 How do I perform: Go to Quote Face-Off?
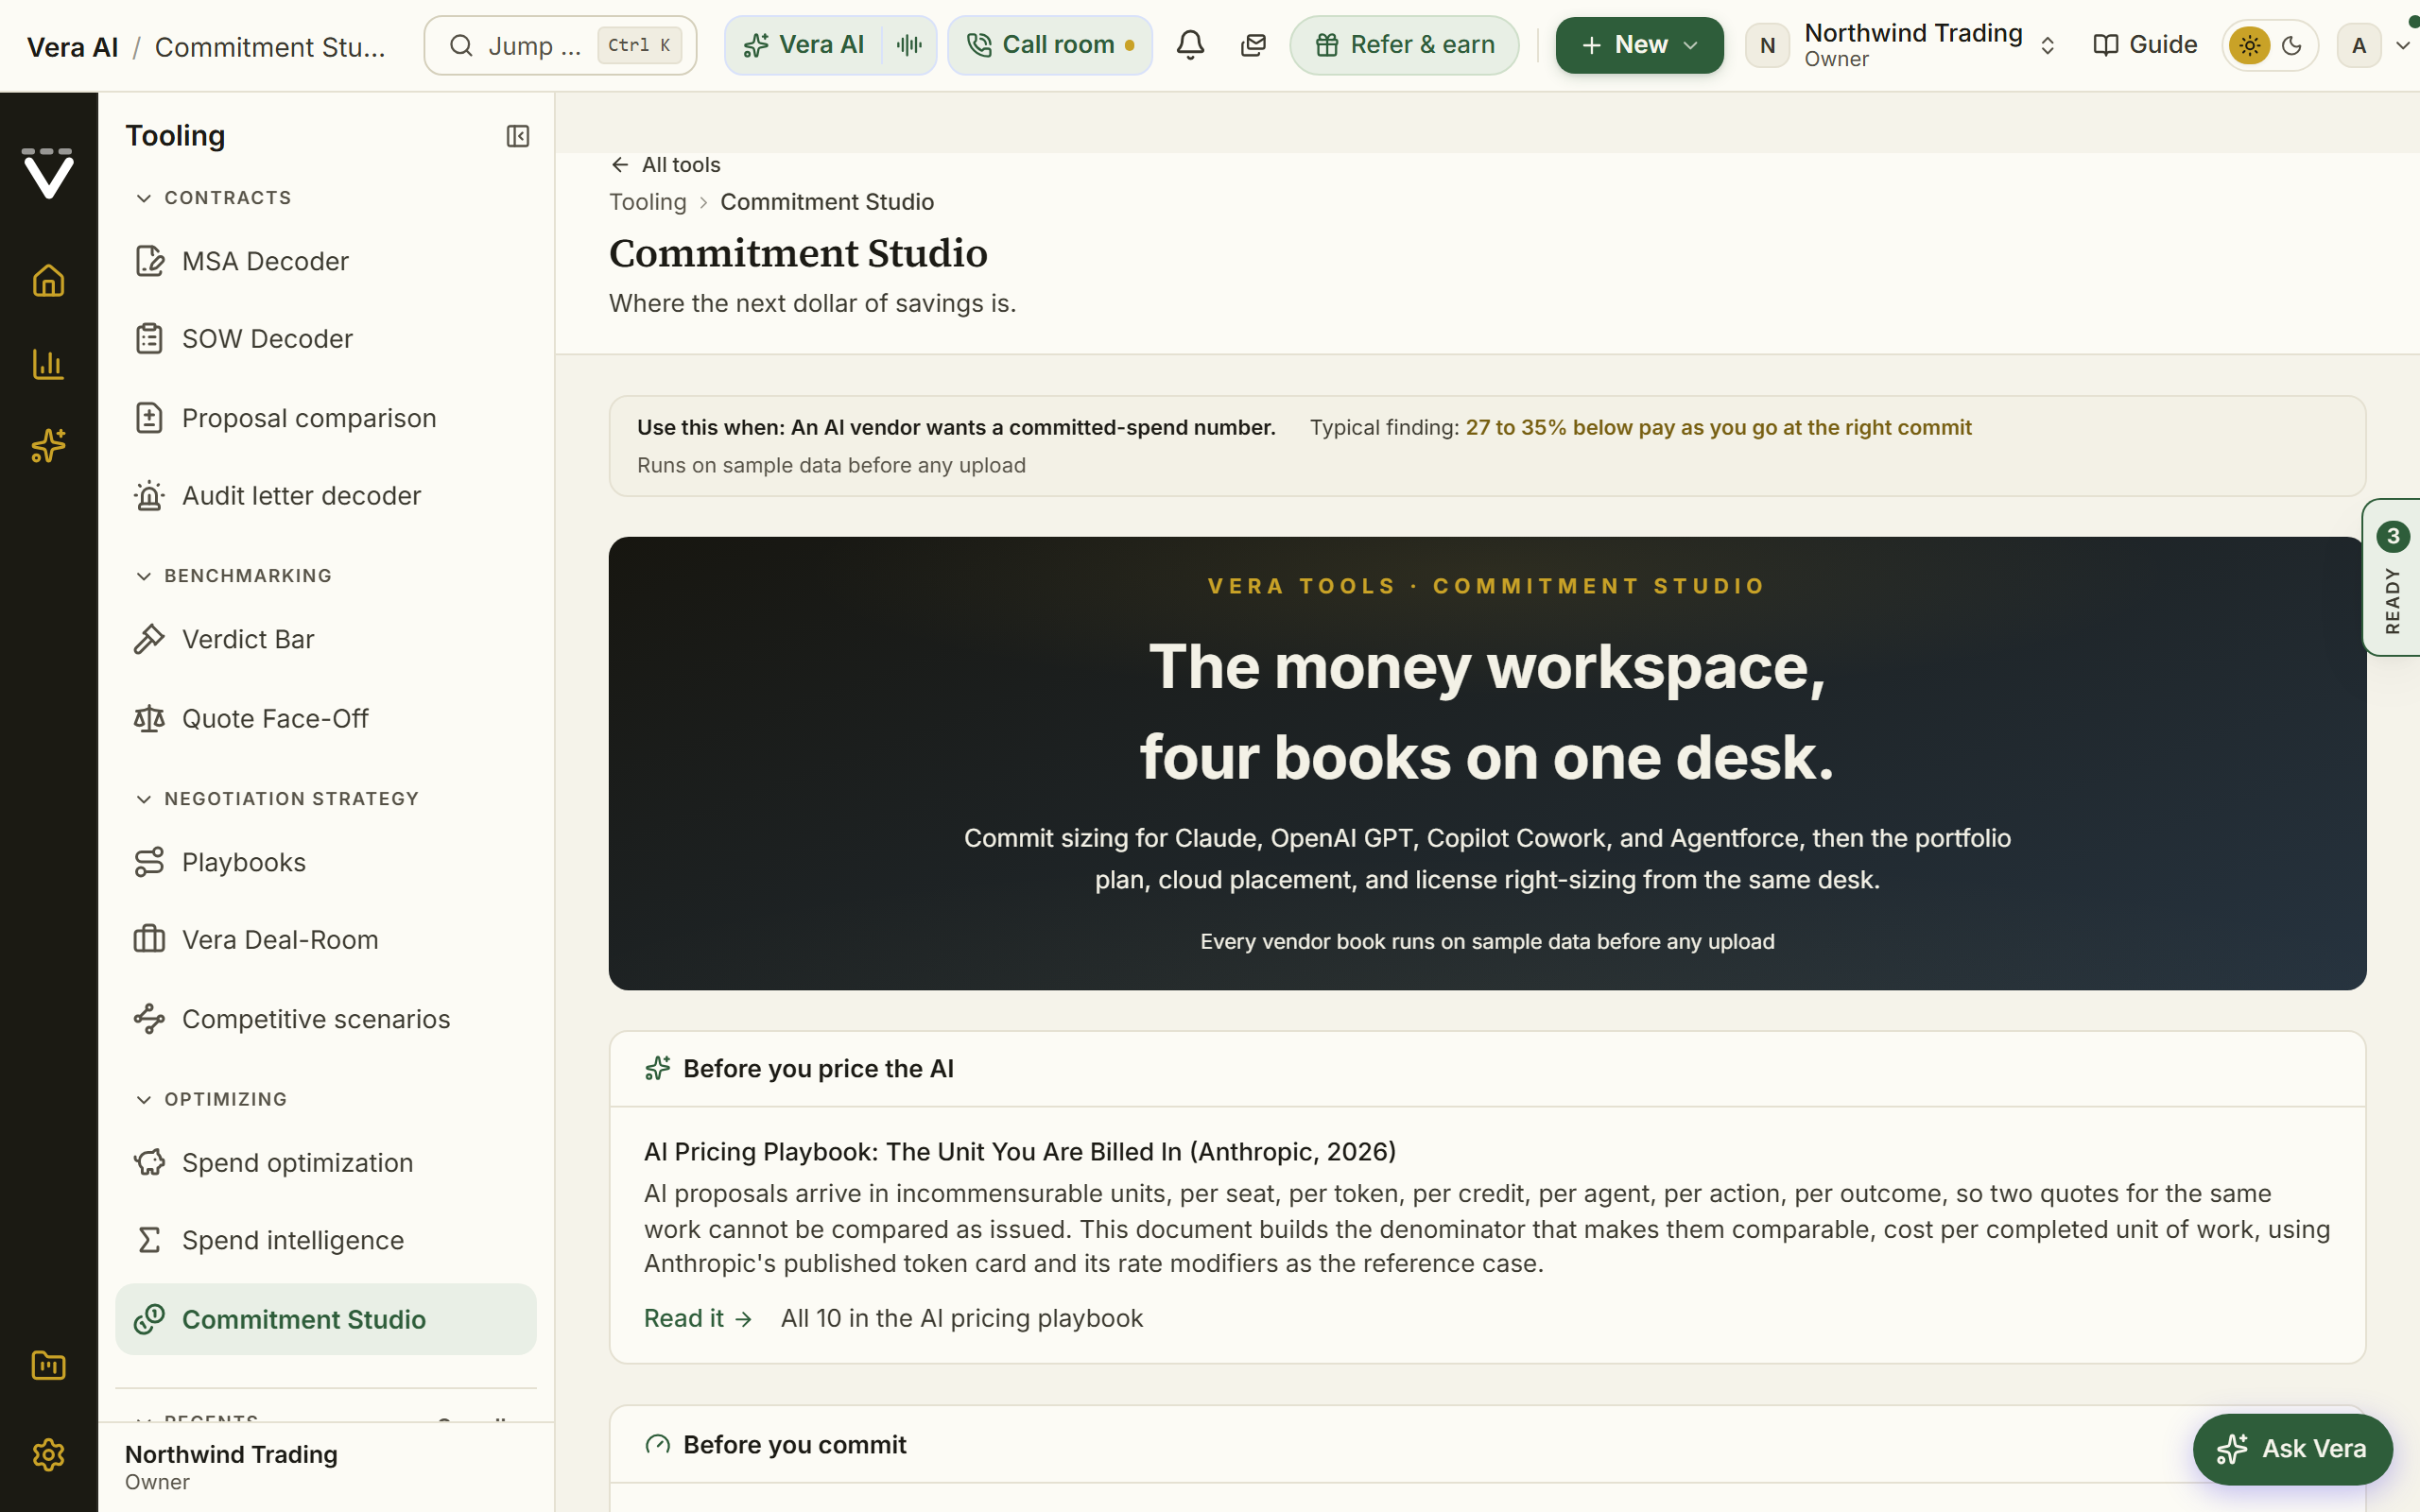click(x=326, y=719)
